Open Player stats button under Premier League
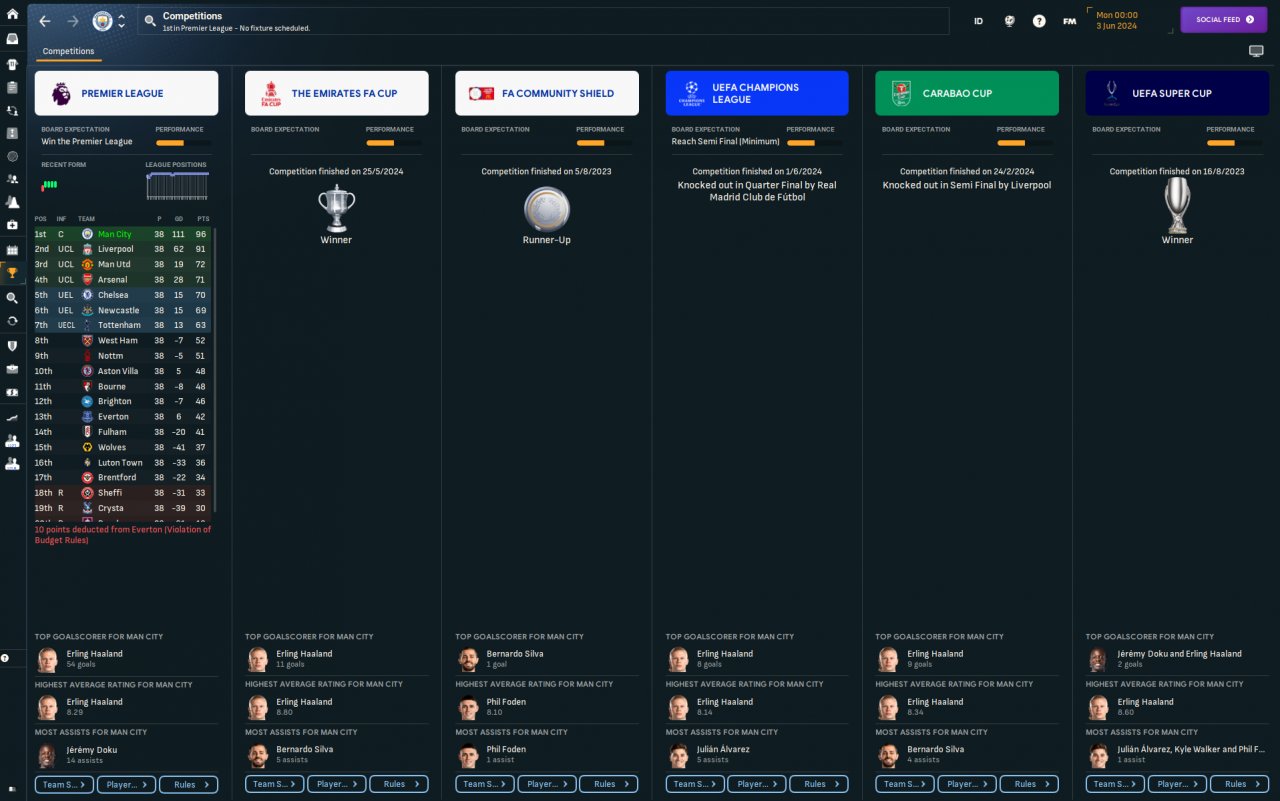 pos(126,784)
